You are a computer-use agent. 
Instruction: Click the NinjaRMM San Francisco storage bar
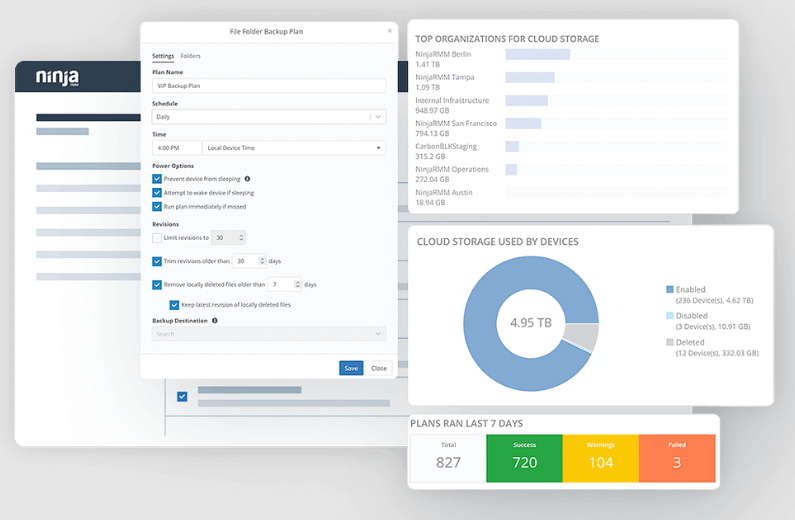point(523,123)
